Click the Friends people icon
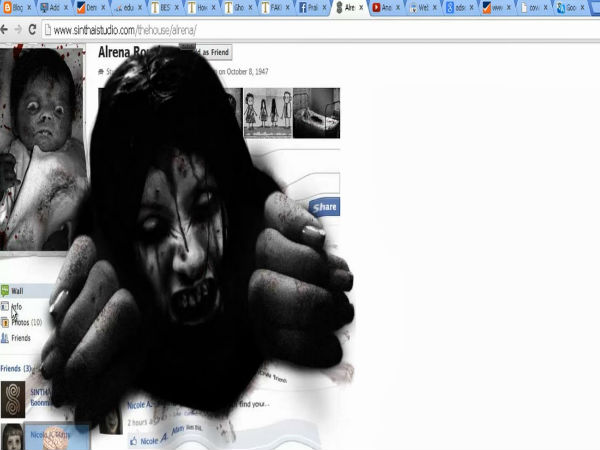The height and width of the screenshot is (450, 600). (5, 338)
